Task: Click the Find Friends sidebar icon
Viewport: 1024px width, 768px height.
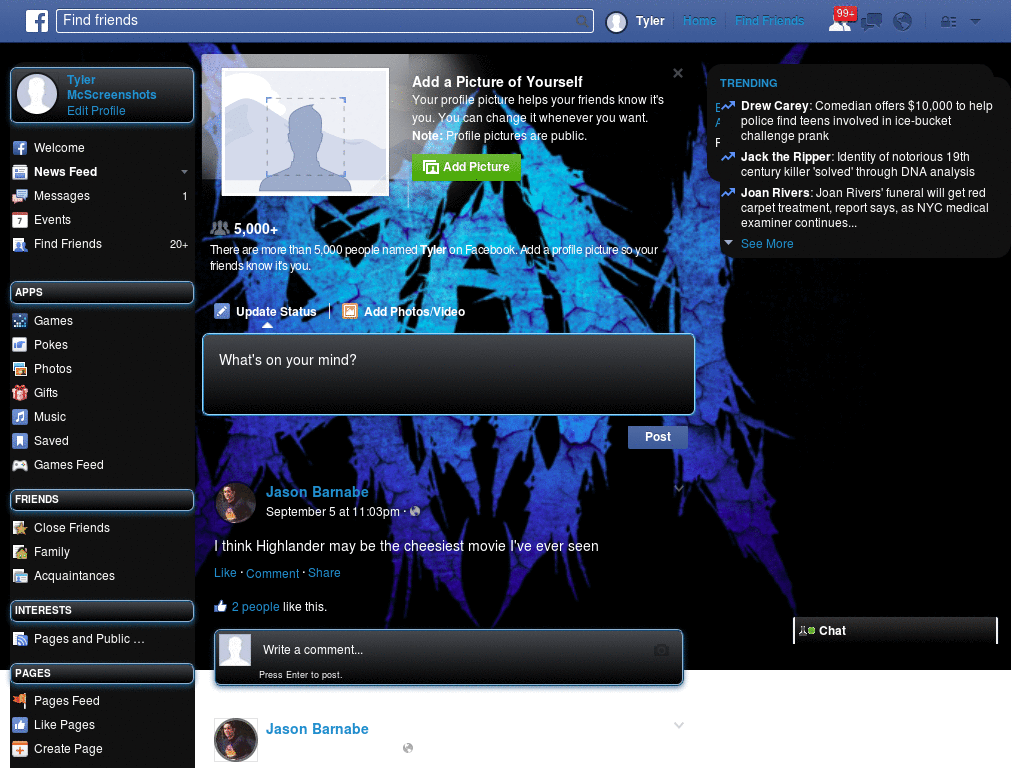Action: [20, 244]
